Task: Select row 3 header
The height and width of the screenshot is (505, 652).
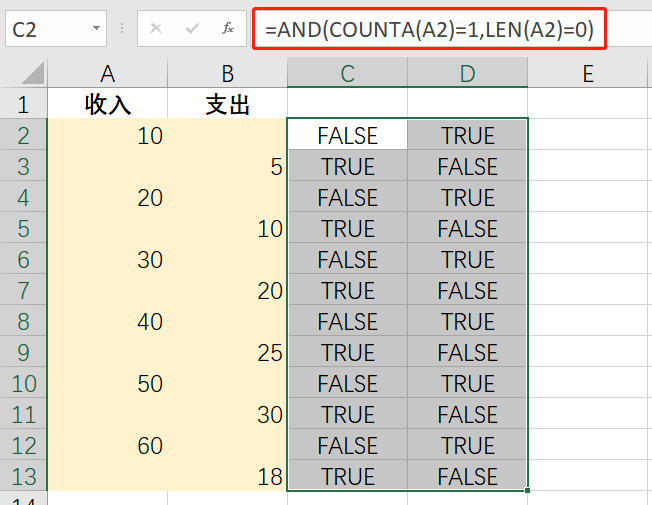Action: pyautogui.click(x=23, y=166)
